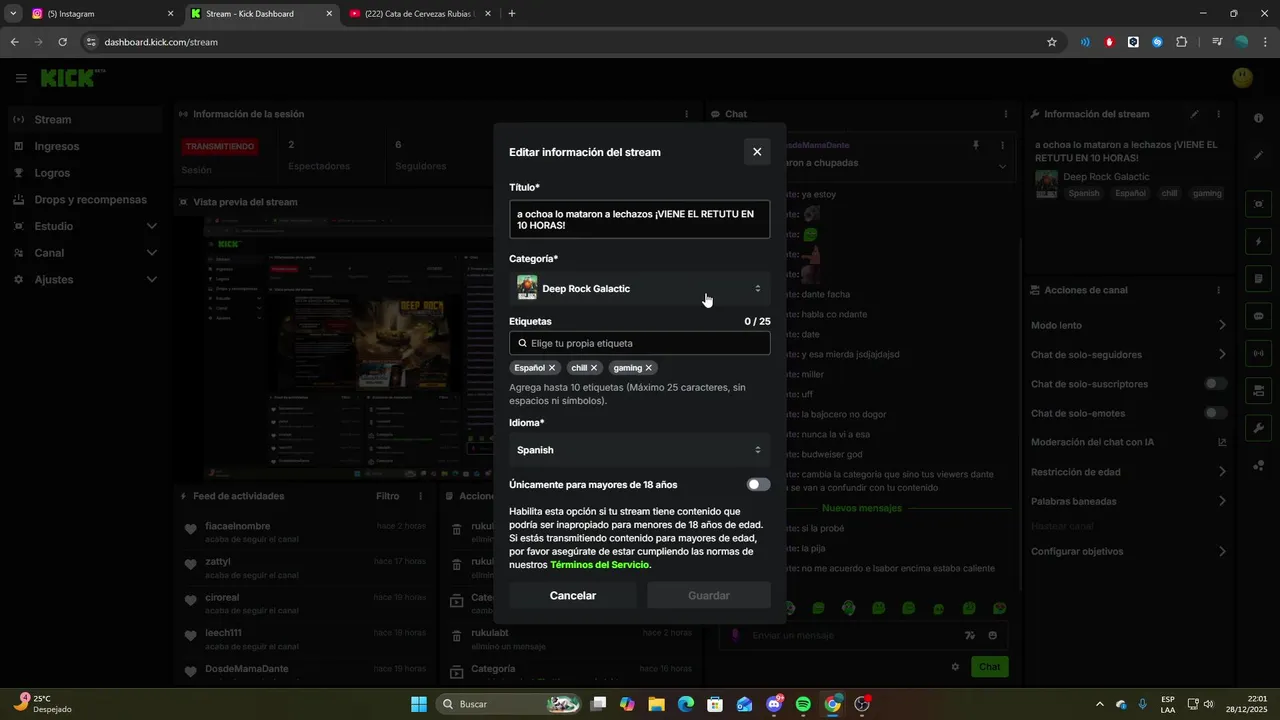This screenshot has width=1280, height=720.
Task: Open Spotify from the taskbar
Action: [x=803, y=704]
